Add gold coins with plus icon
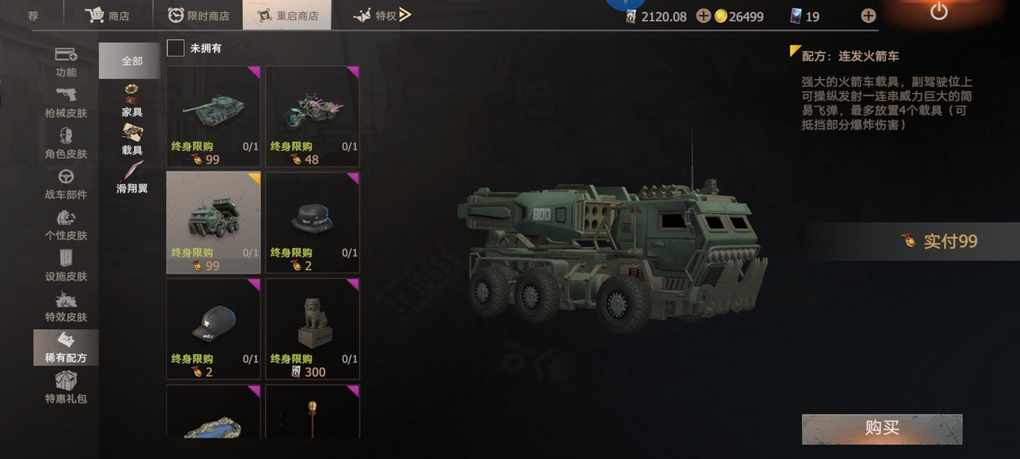The width and height of the screenshot is (1020, 459). coord(703,16)
